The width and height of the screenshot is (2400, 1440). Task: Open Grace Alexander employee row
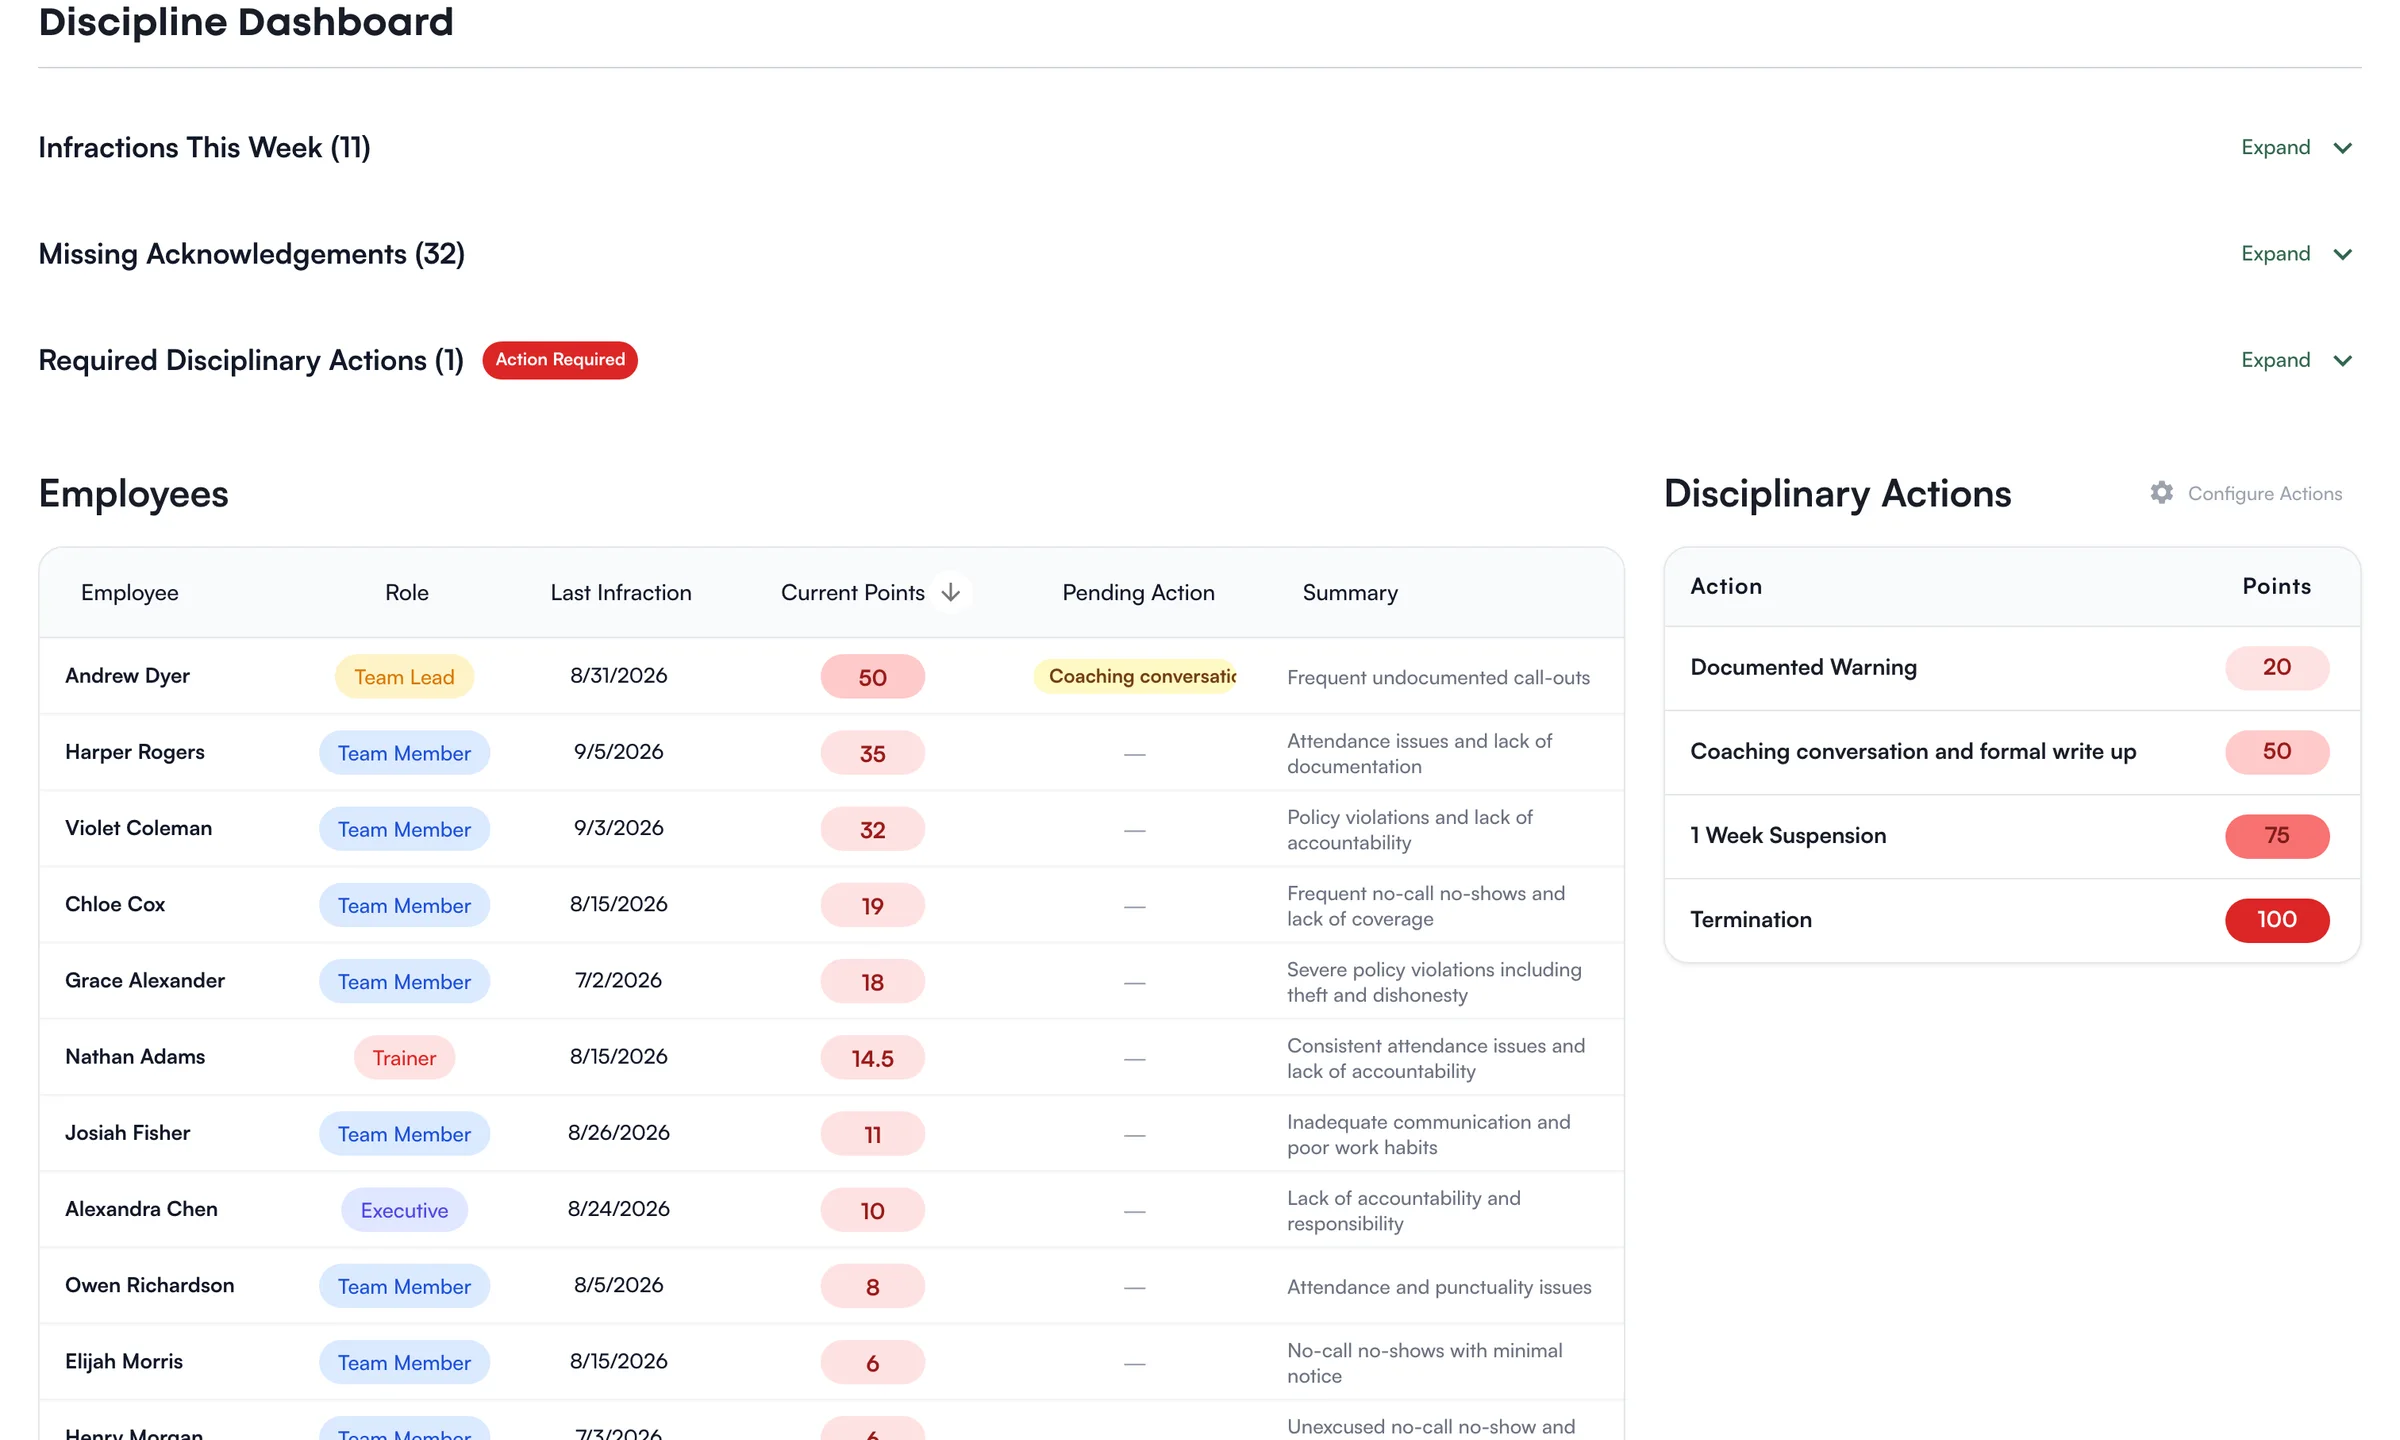[x=831, y=981]
